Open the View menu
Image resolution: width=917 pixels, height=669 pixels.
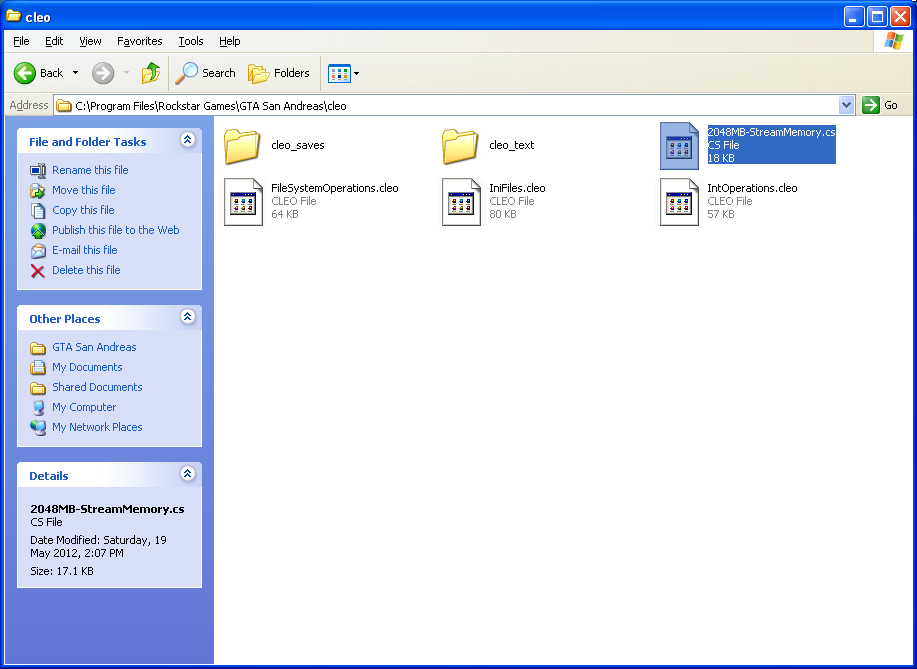90,41
